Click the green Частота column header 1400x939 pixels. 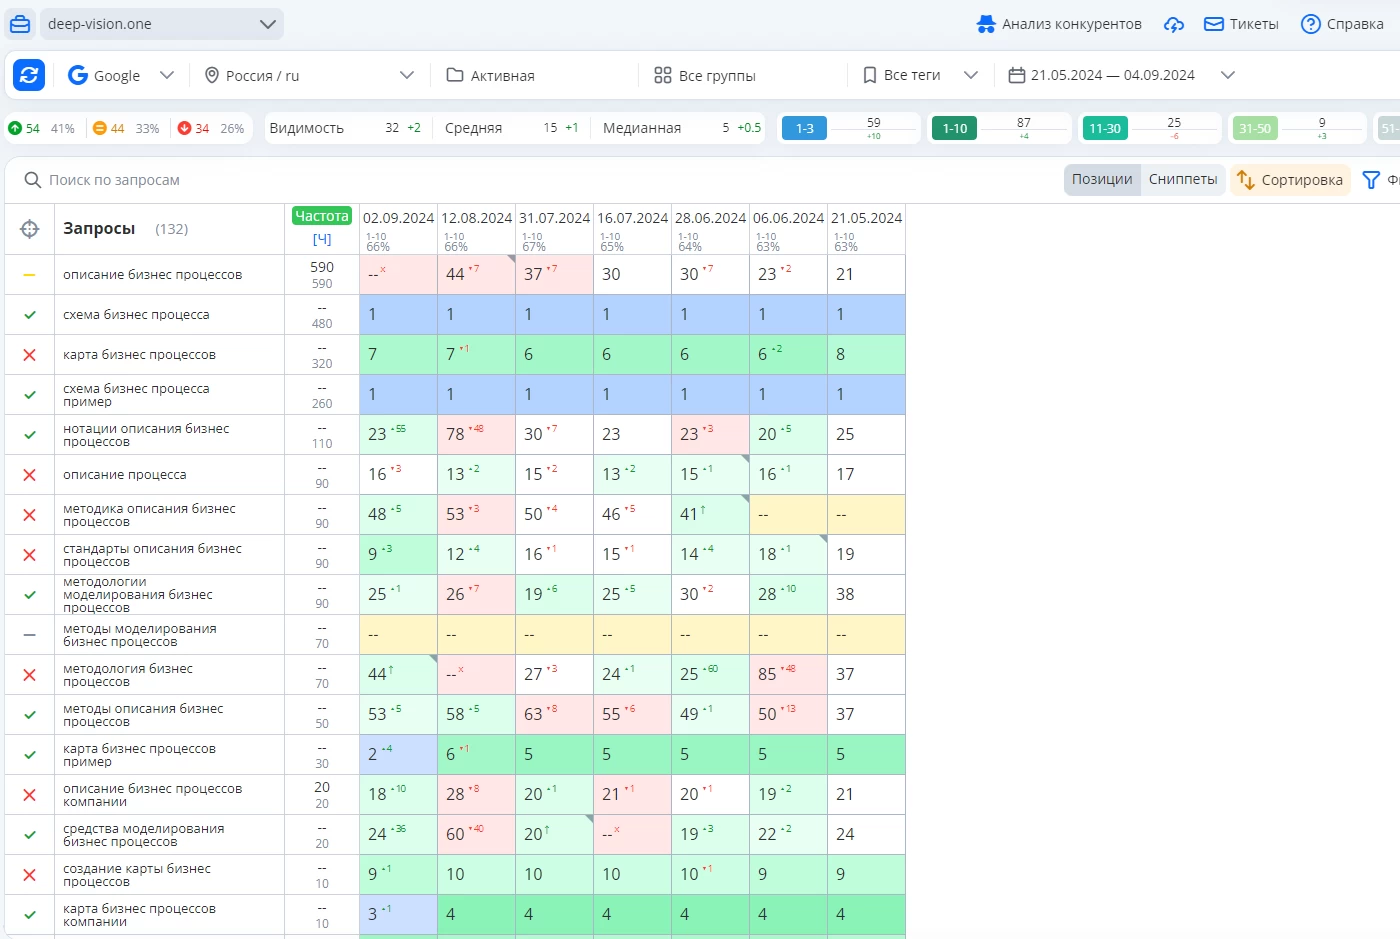[x=322, y=216]
